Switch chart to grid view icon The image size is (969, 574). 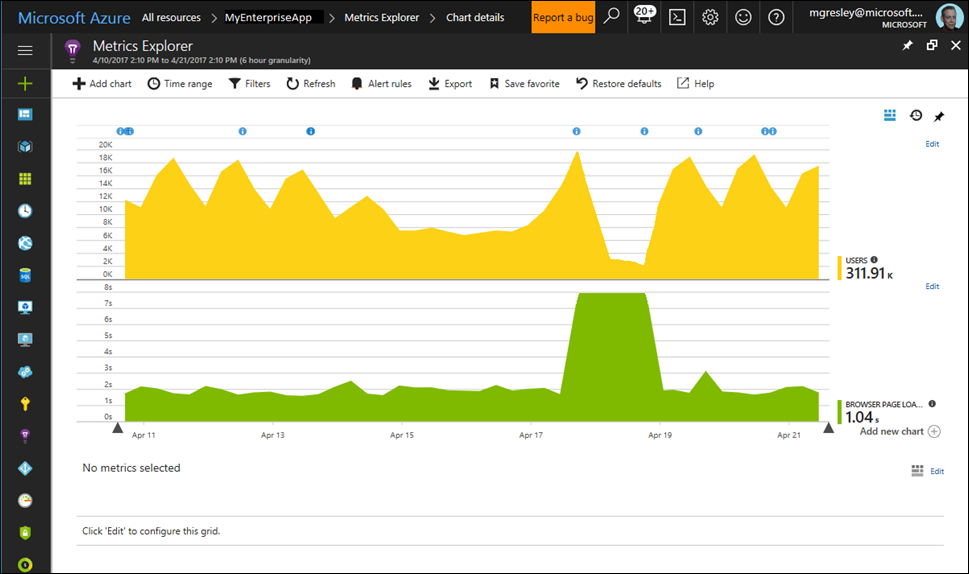point(889,116)
